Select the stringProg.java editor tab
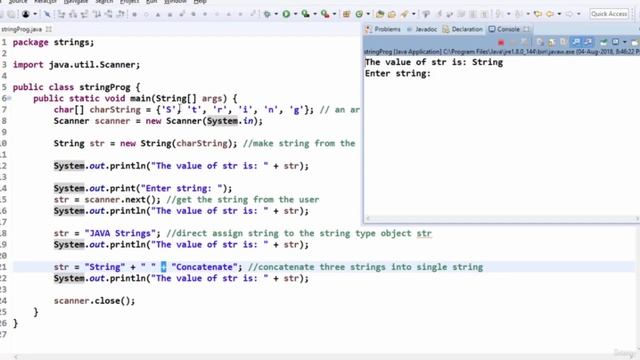Viewport: 640px width, 360px height. [21, 29]
